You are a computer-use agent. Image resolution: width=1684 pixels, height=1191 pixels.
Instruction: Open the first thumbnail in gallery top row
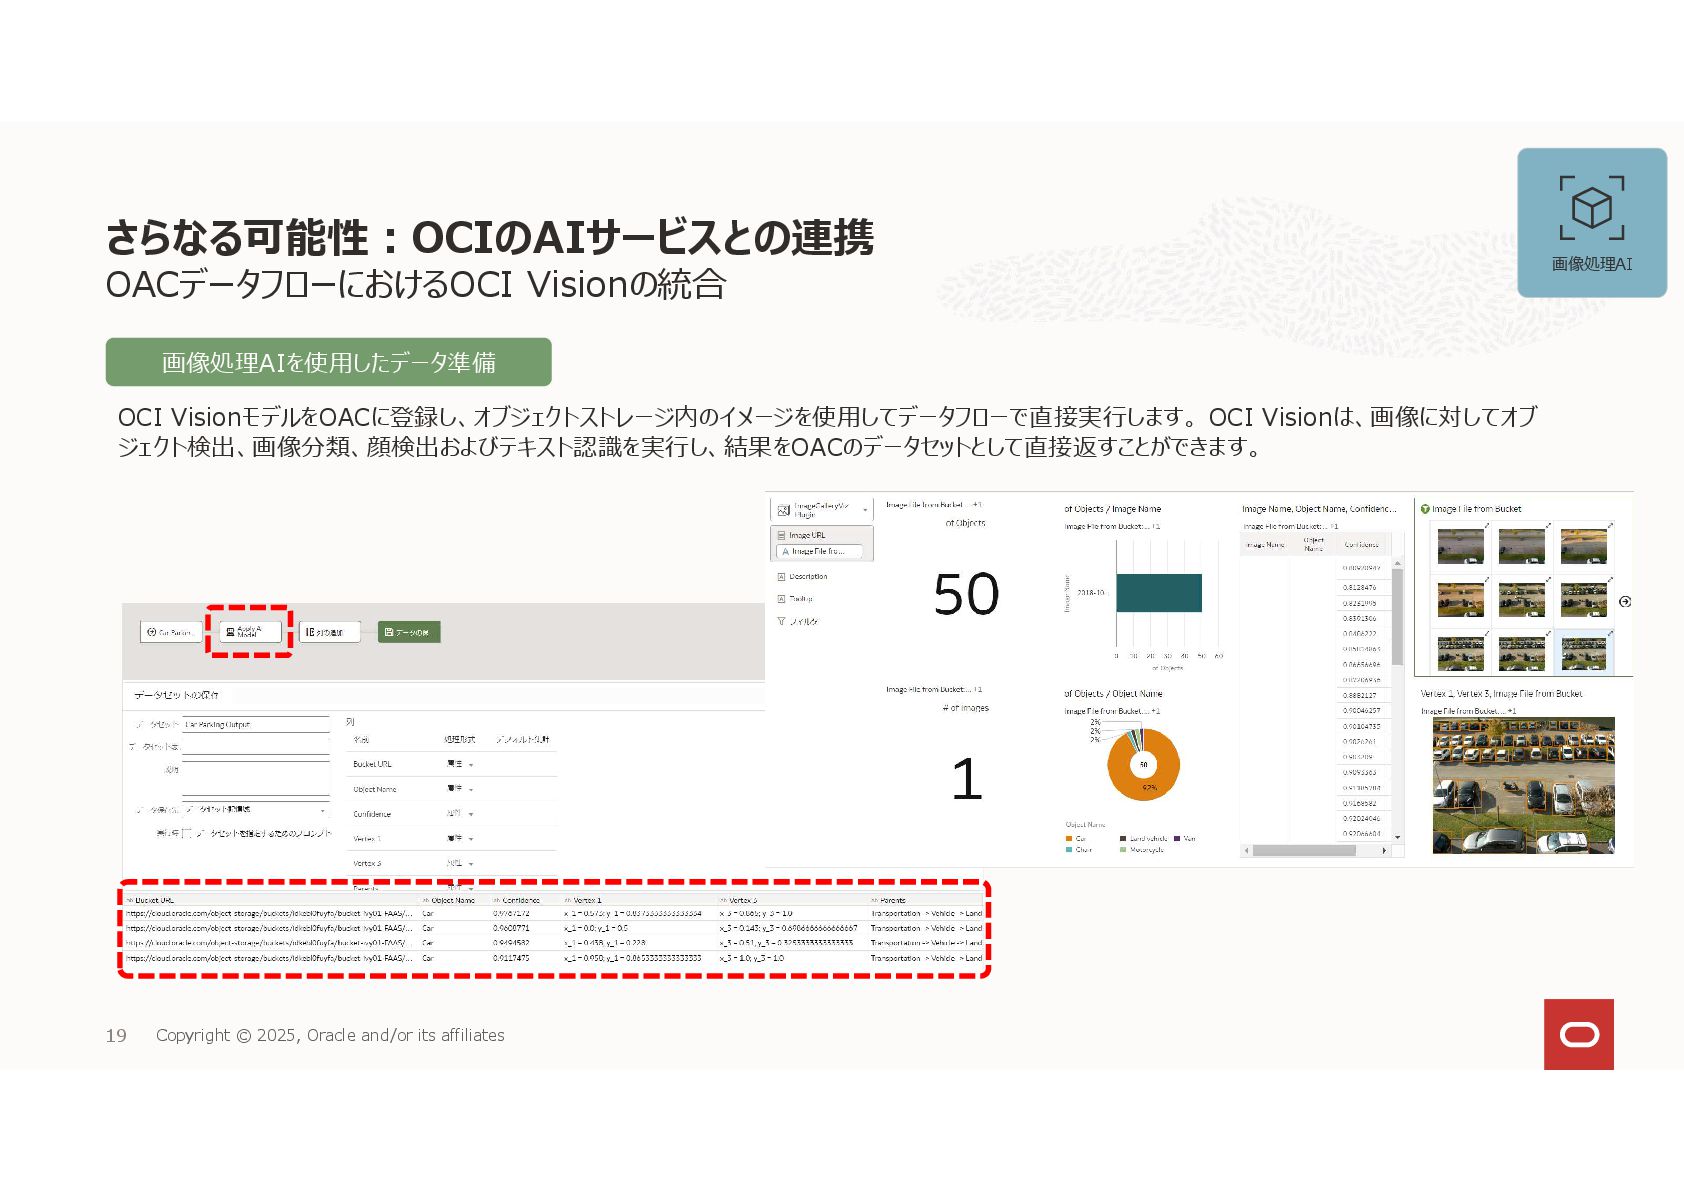[1460, 547]
